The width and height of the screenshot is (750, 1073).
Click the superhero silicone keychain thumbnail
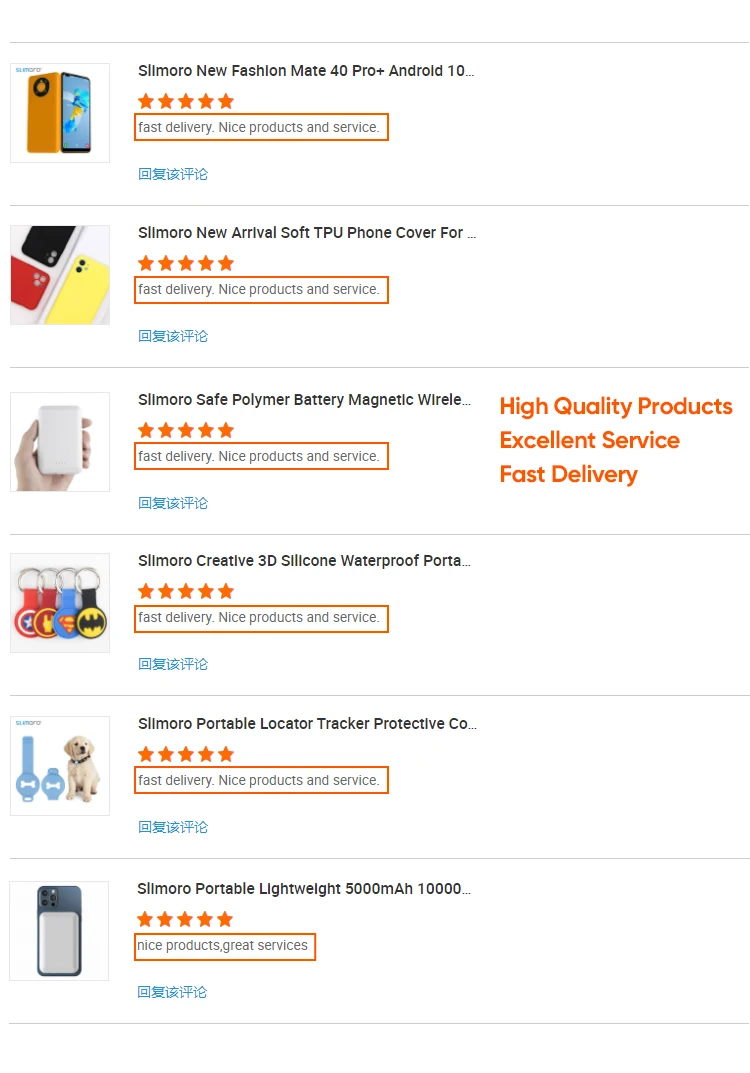[x=60, y=603]
